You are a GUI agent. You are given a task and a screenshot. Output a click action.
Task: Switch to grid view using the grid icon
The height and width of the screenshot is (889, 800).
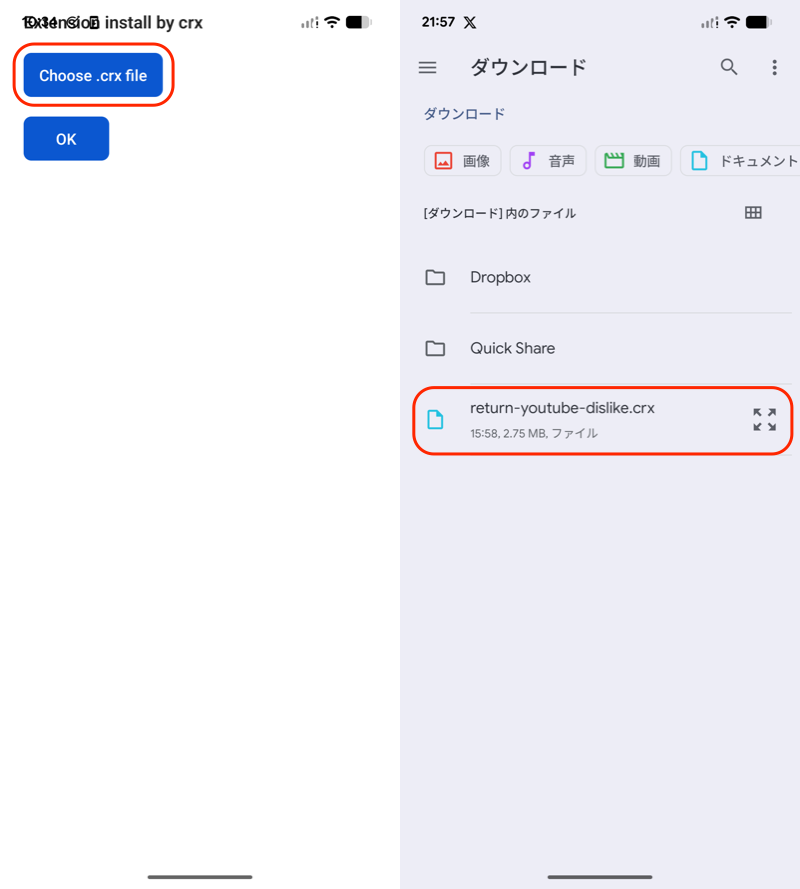[753, 212]
